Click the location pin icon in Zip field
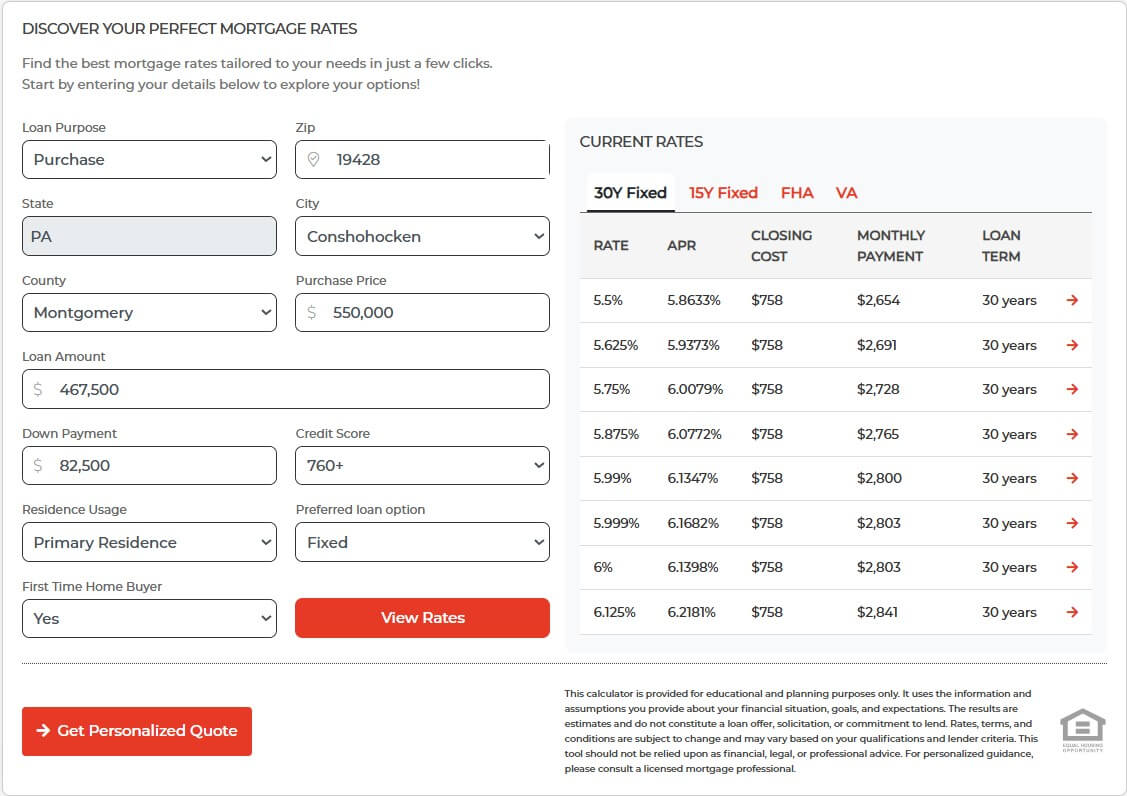 (313, 160)
